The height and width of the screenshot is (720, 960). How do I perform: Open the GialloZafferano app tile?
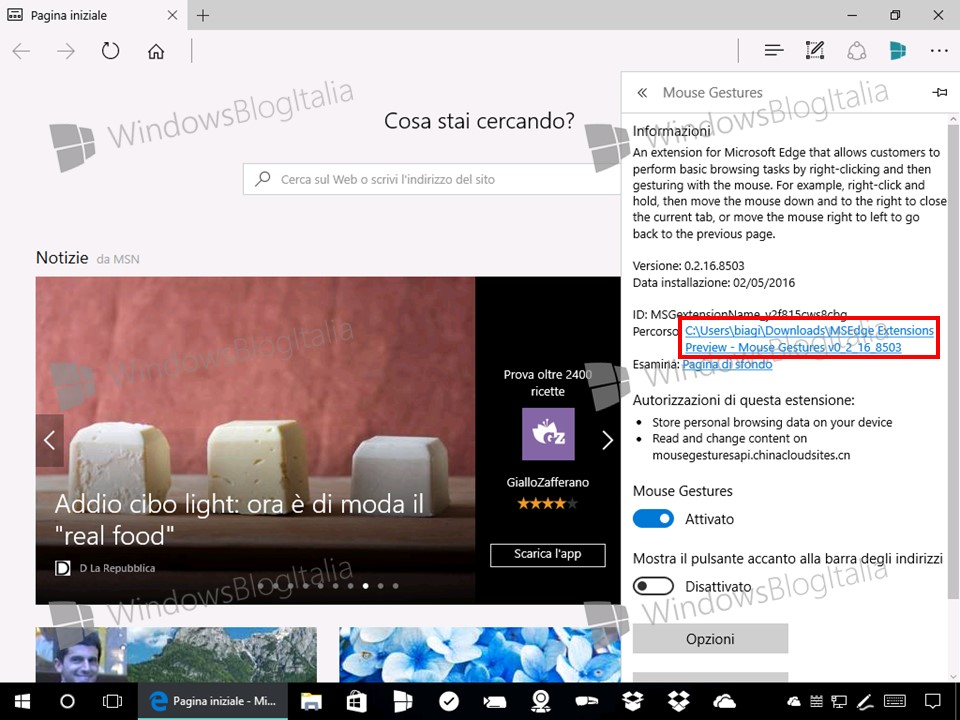point(548,433)
